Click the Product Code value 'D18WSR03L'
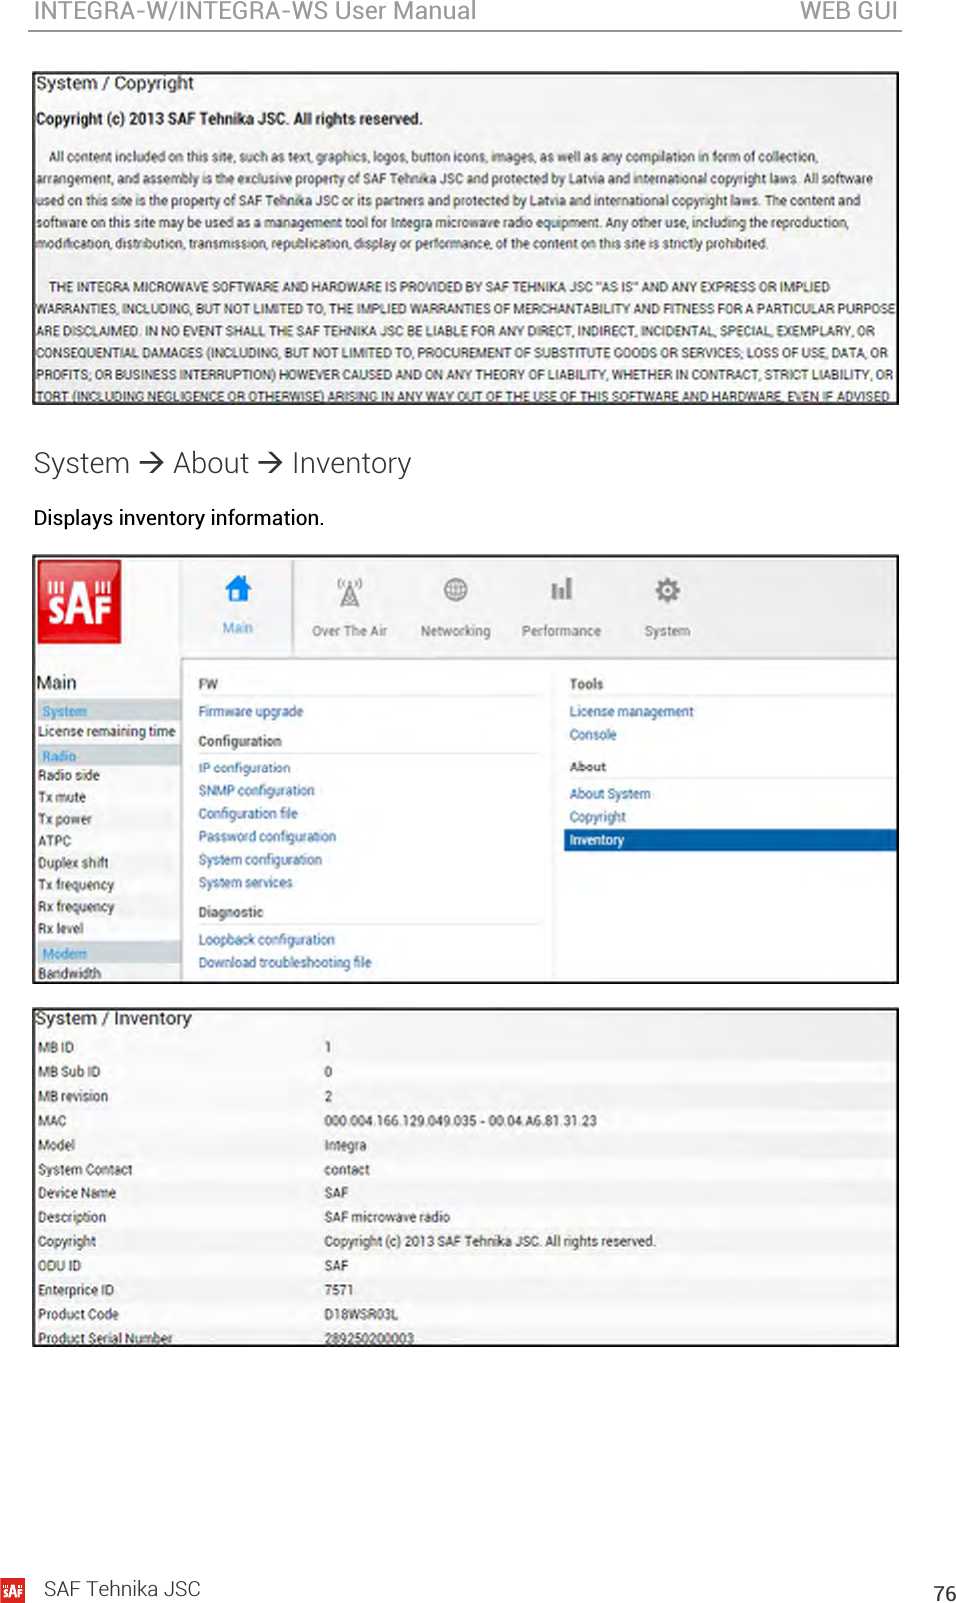Image resolution: width=956 pixels, height=1603 pixels. 360,1314
